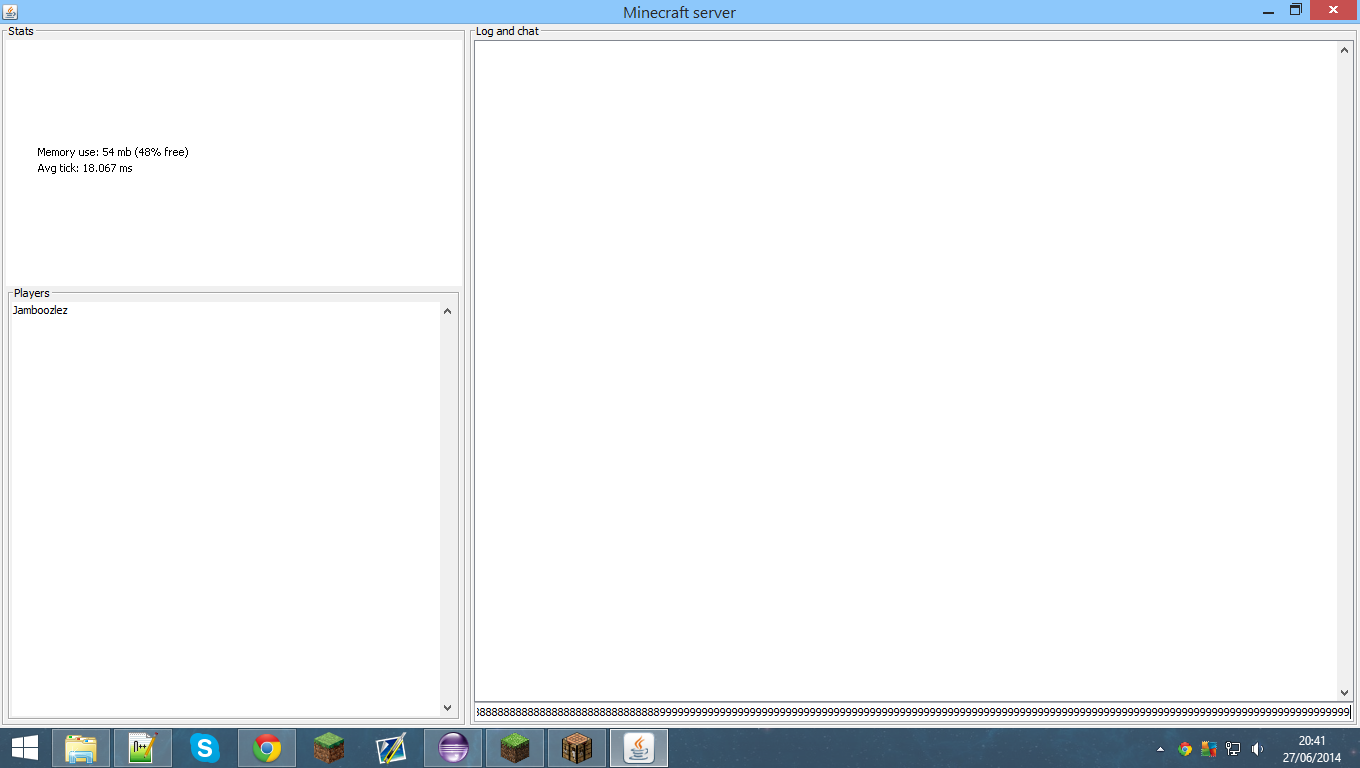This screenshot has height=768, width=1360.
Task: Click the "Minecraft server" window title
Action: click(x=680, y=12)
